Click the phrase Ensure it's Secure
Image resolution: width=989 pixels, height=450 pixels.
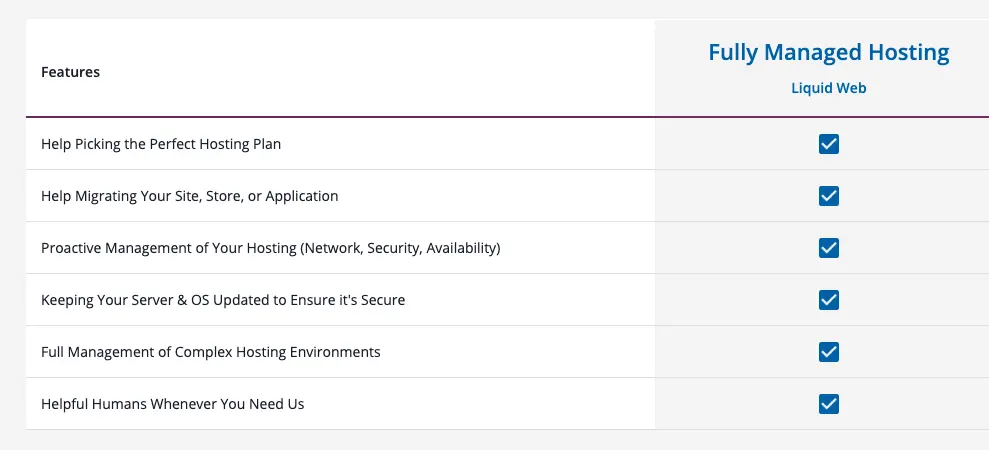point(348,300)
